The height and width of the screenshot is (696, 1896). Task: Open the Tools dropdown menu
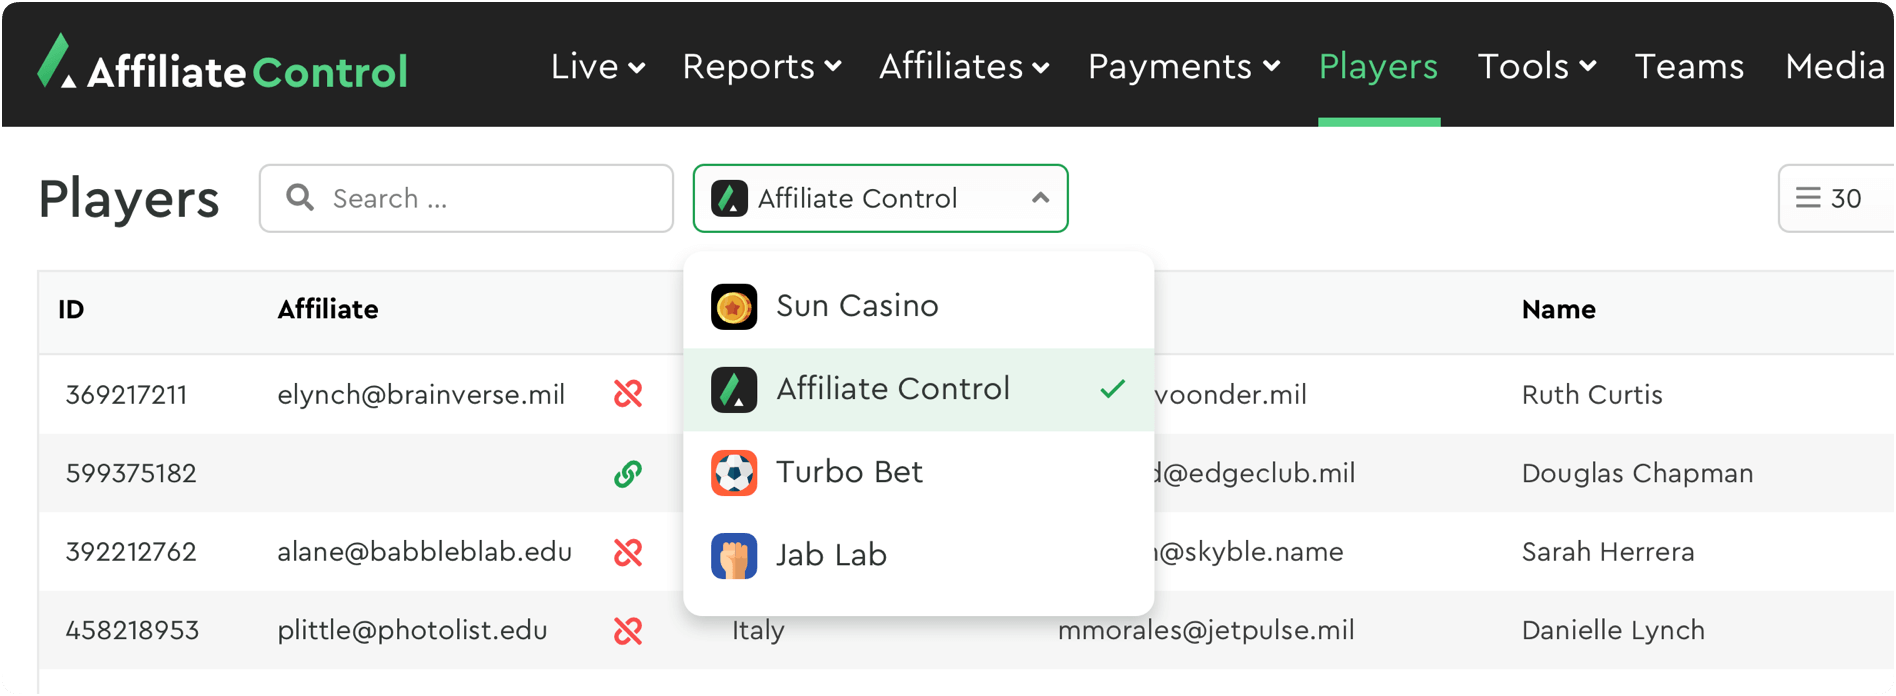[1536, 67]
